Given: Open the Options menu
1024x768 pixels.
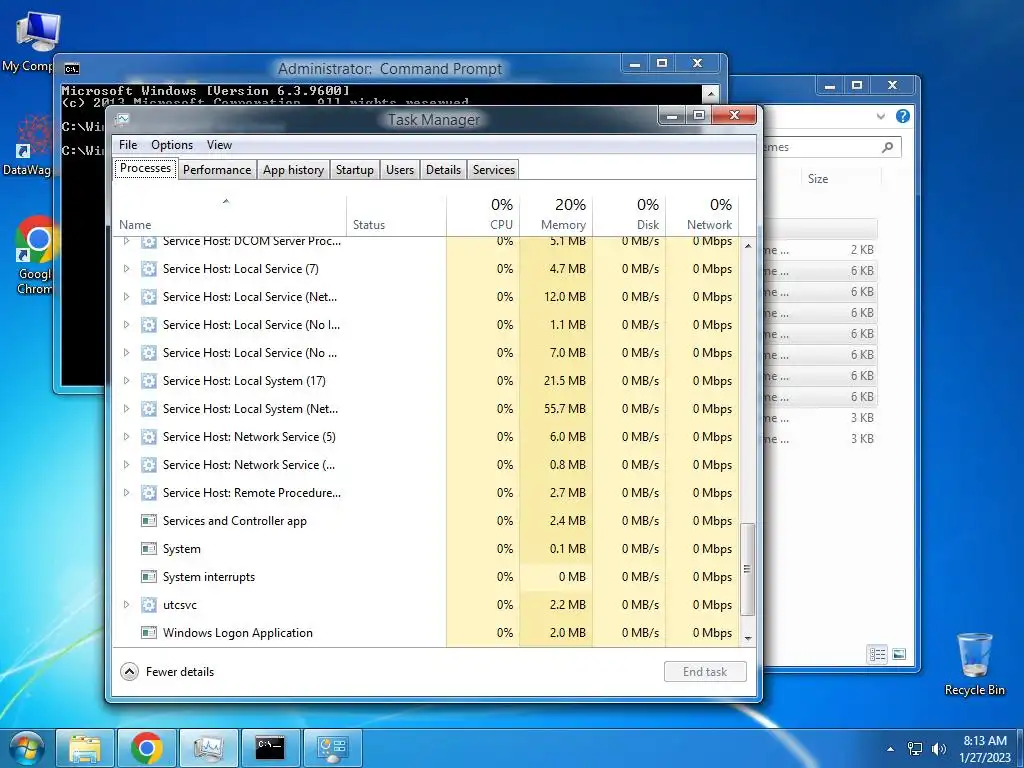Looking at the screenshot, I should pos(172,145).
